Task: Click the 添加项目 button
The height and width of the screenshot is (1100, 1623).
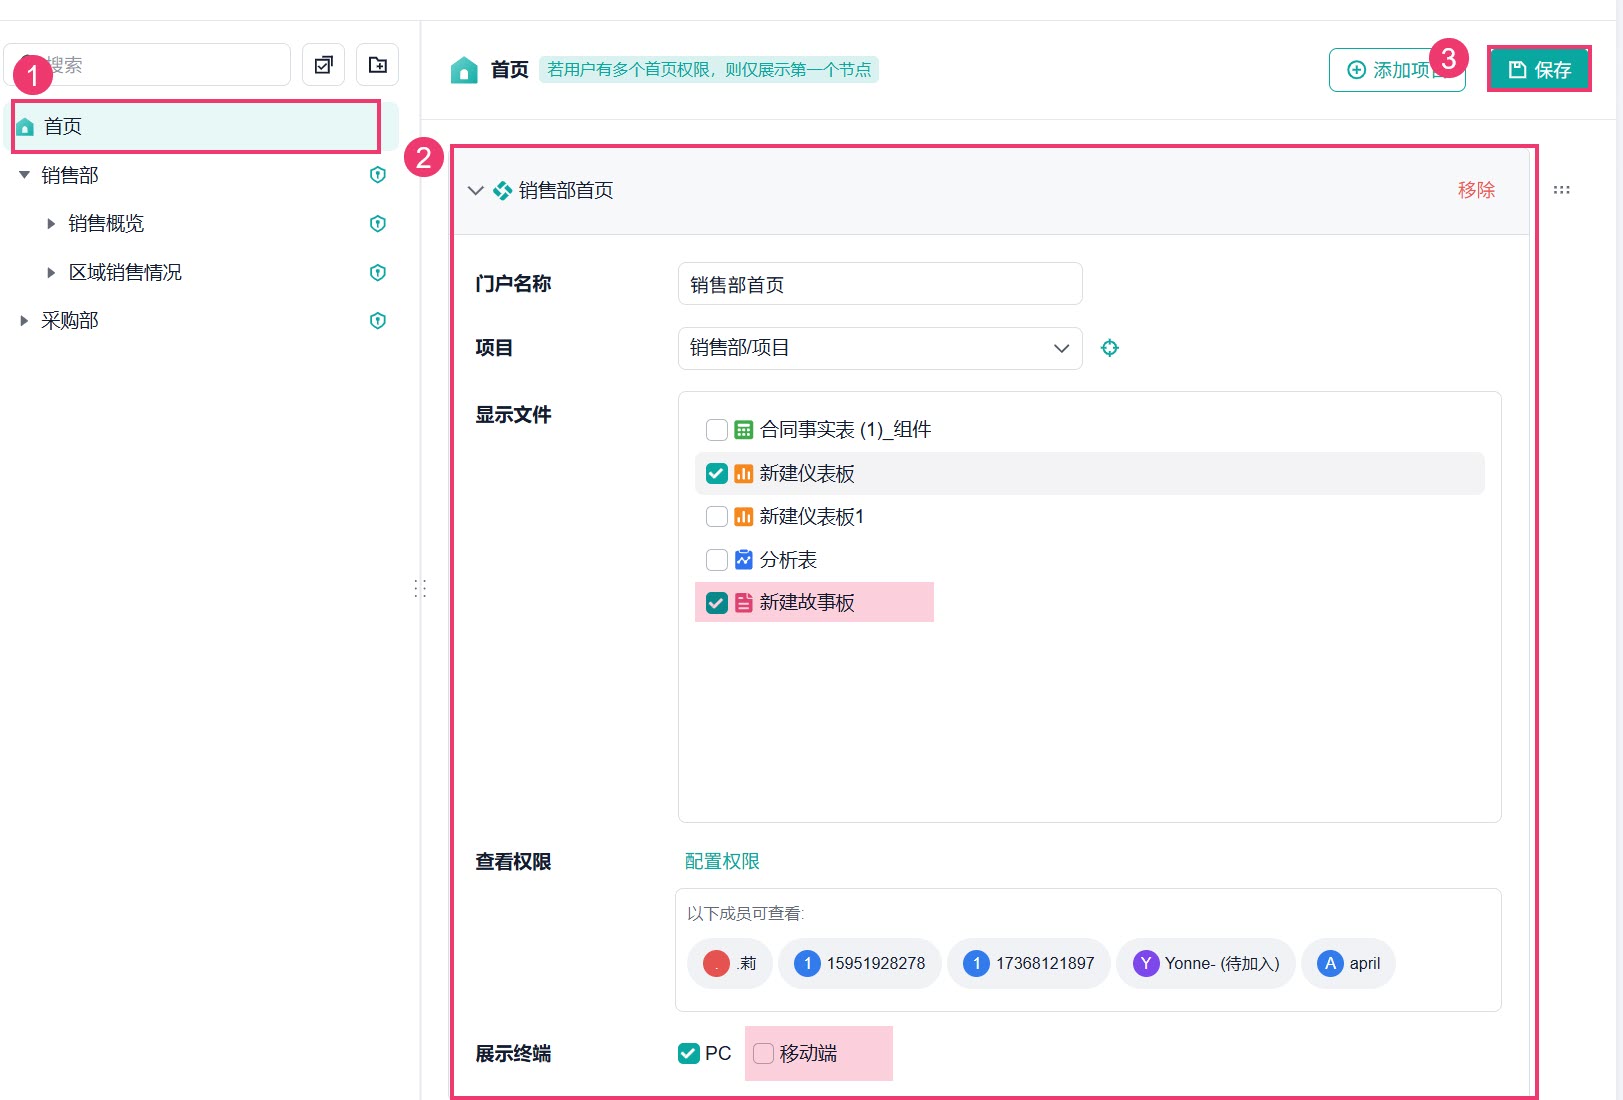Action: click(1397, 70)
